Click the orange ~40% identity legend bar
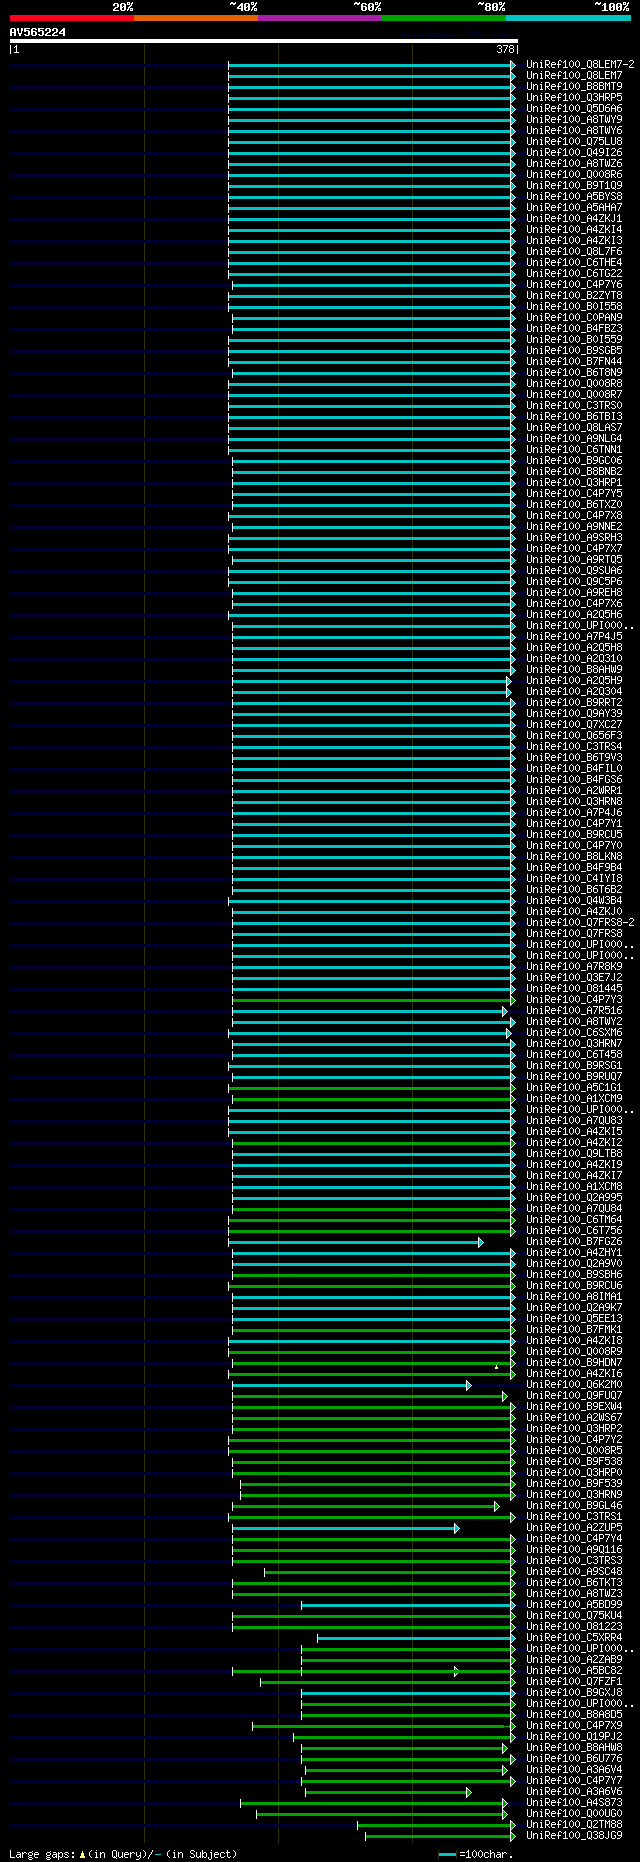 click(196, 18)
